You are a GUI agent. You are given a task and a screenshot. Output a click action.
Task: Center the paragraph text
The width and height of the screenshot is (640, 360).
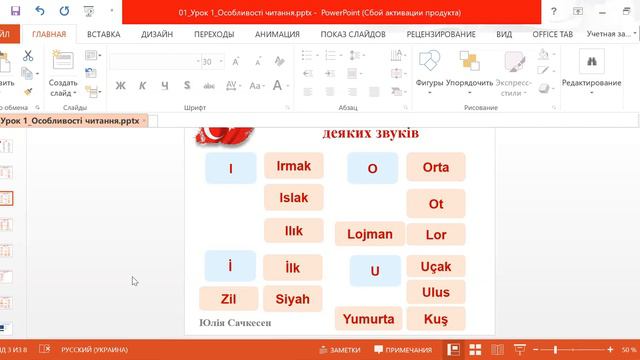(x=330, y=92)
